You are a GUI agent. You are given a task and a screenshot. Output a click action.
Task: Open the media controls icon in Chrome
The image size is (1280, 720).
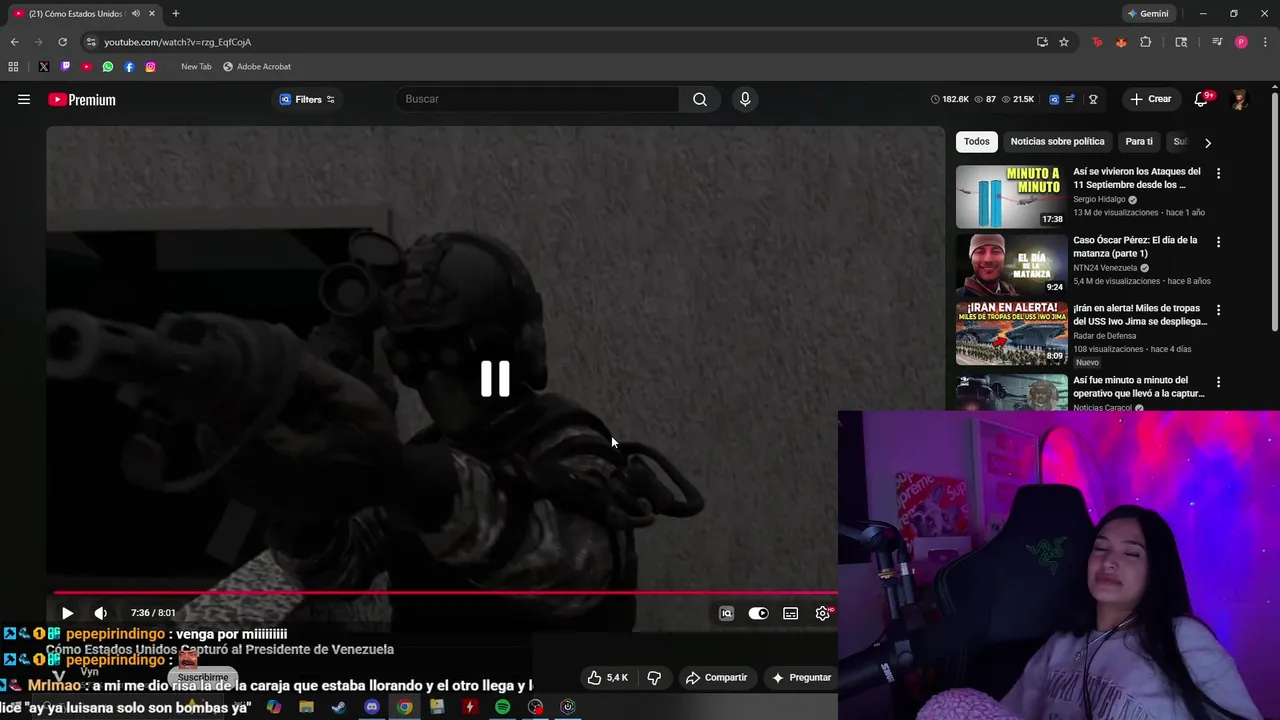click(x=1217, y=42)
